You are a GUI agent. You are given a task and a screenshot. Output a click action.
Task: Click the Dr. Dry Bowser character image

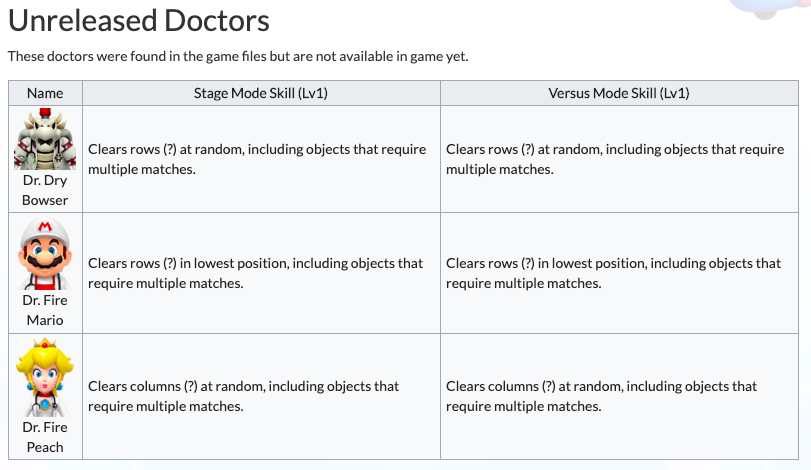point(45,139)
